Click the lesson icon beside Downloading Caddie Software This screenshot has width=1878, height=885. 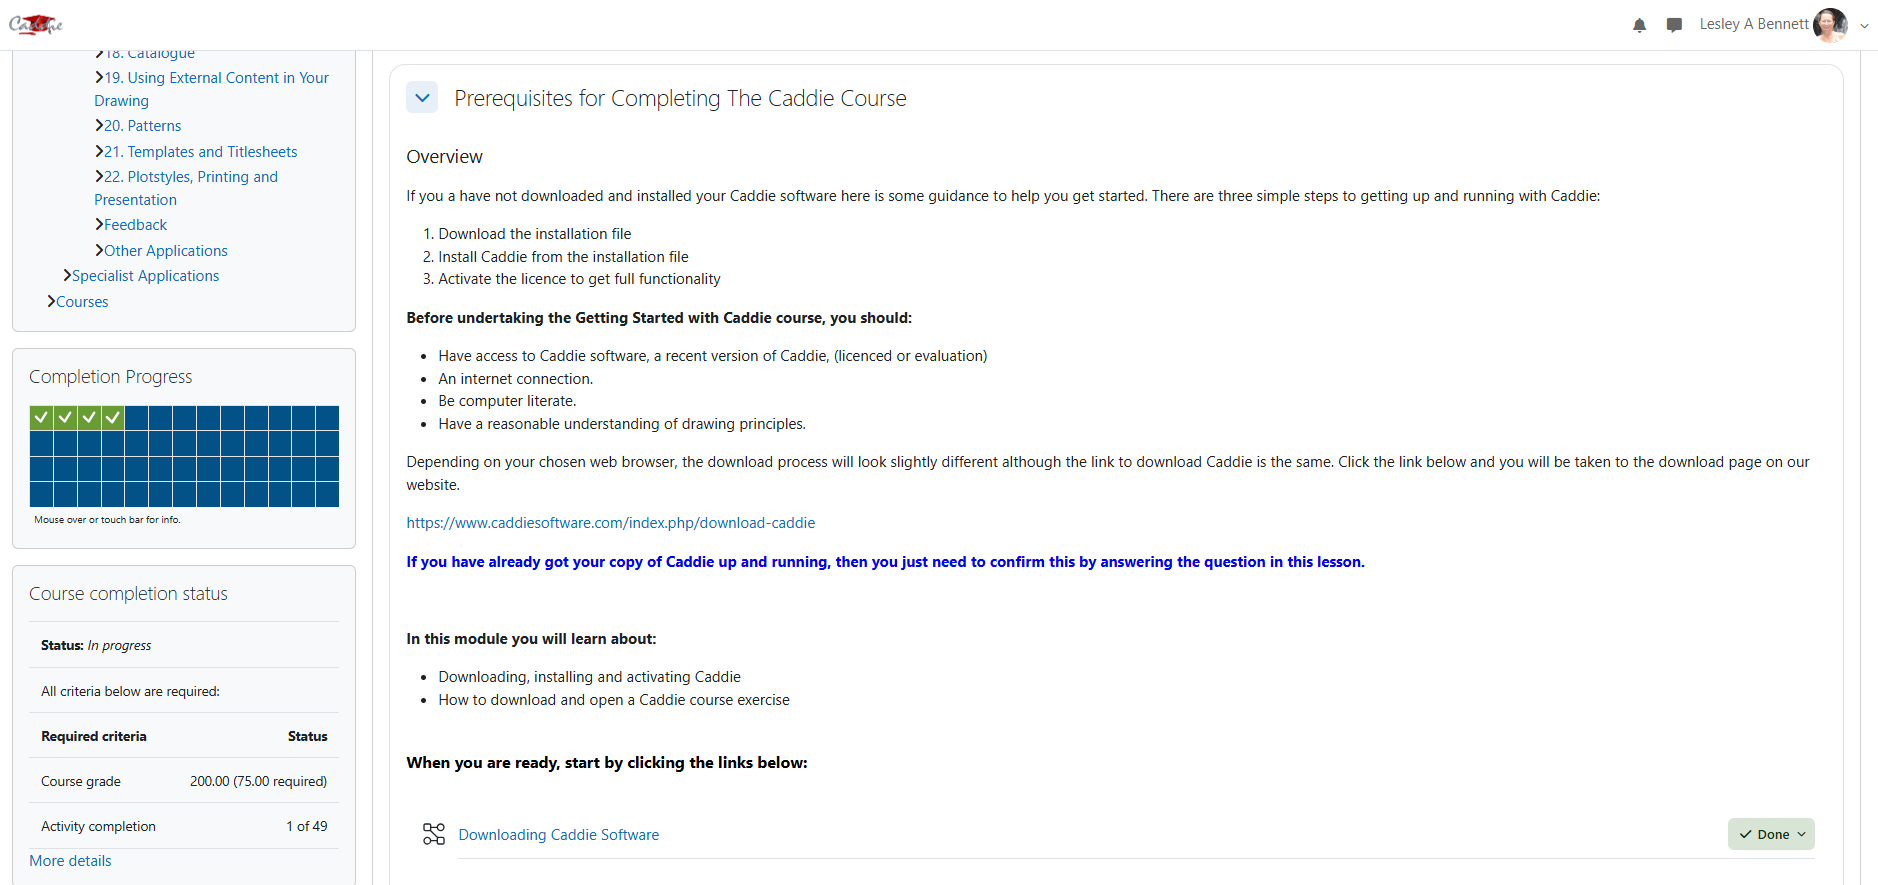click(434, 834)
